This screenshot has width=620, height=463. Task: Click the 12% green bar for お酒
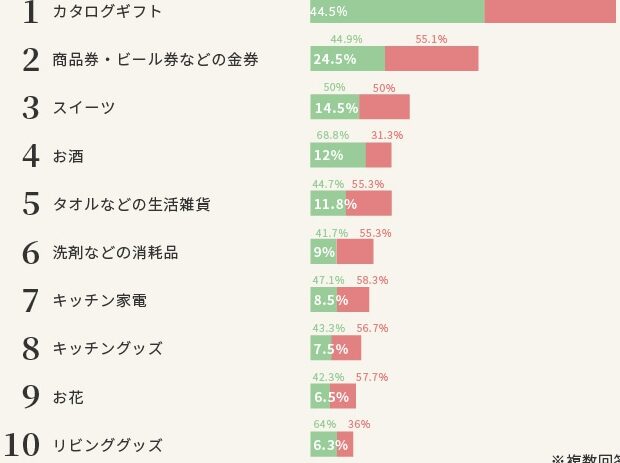(329, 156)
